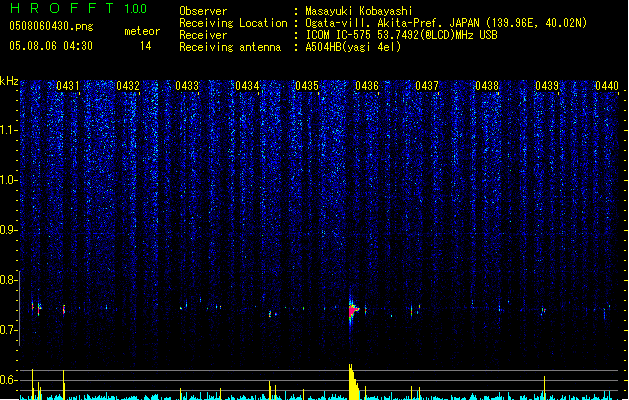The image size is (629, 400).
Task: Click the 0434 time marker
Action: 247,86
